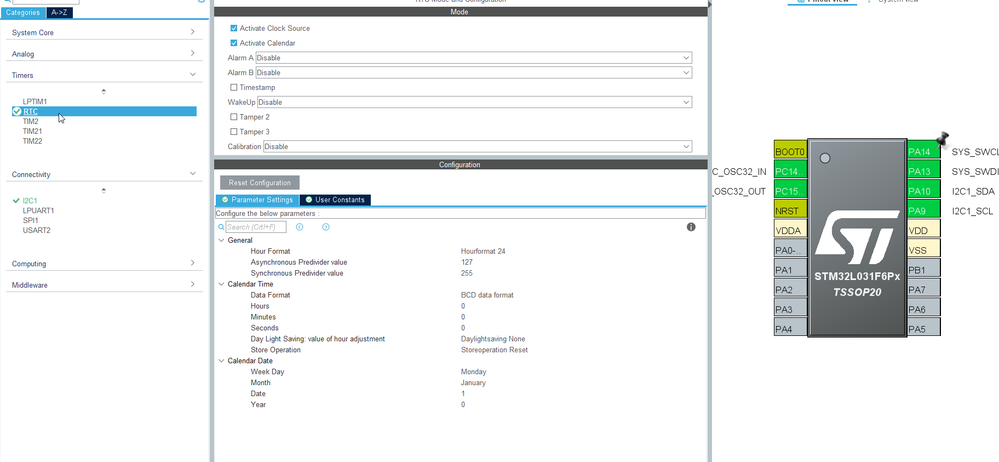Select the PA9 pin
999x462 pixels.
pyautogui.click(x=923, y=210)
